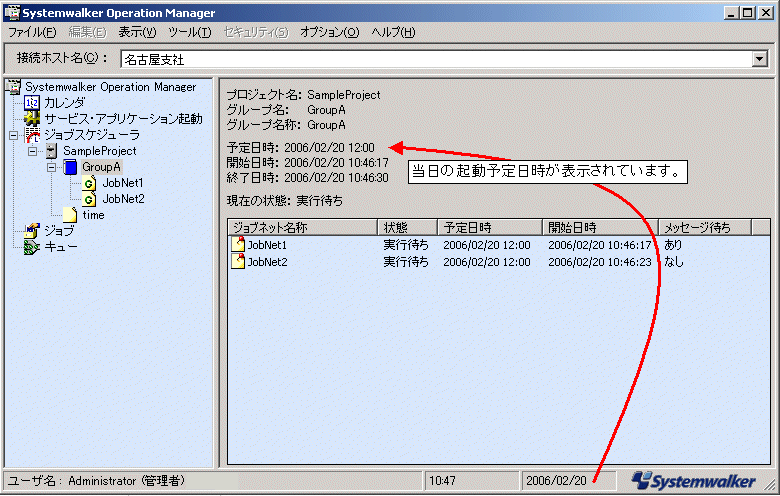Open the ツール(T) menu

click(x=189, y=32)
